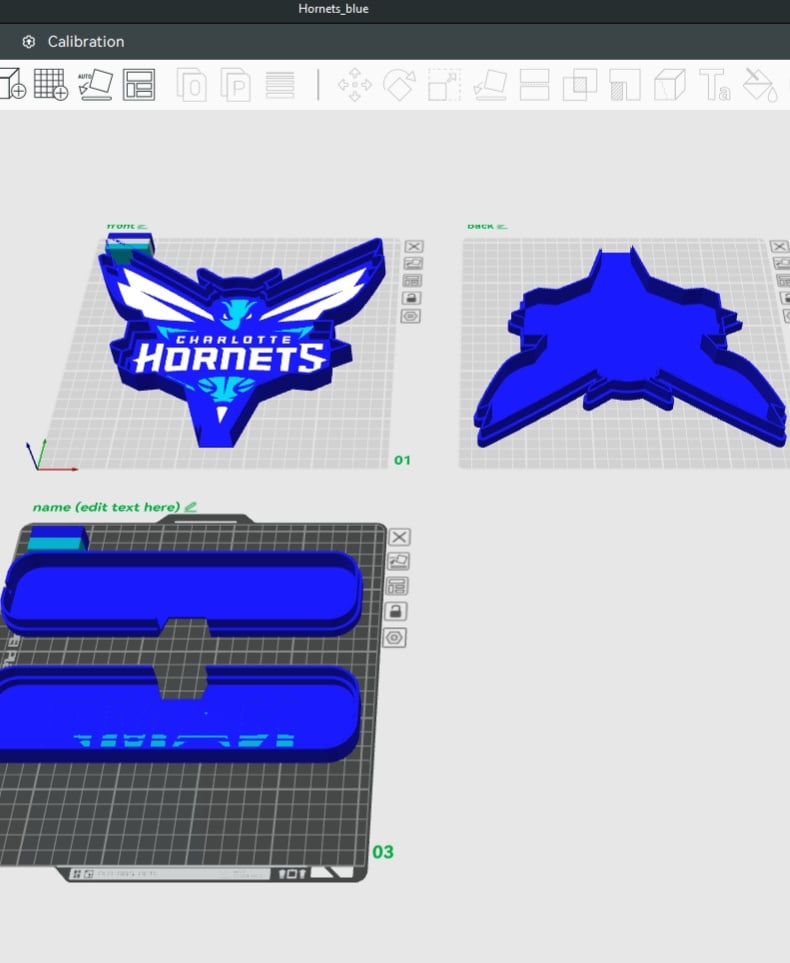Open plate settings for plate 01
The height and width of the screenshot is (963, 790).
click(x=410, y=316)
